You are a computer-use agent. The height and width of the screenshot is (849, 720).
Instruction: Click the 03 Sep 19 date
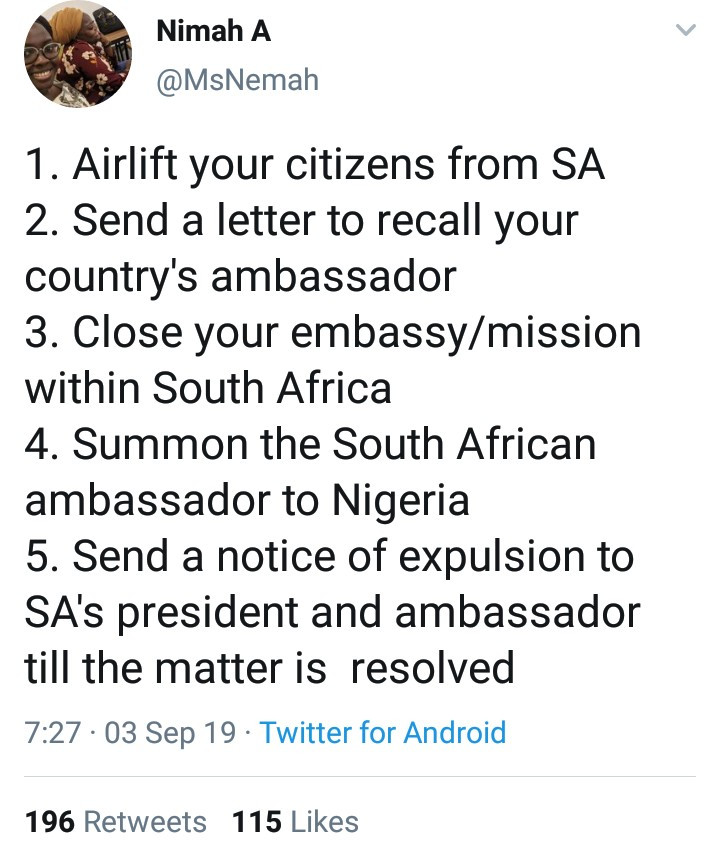[x=170, y=732]
